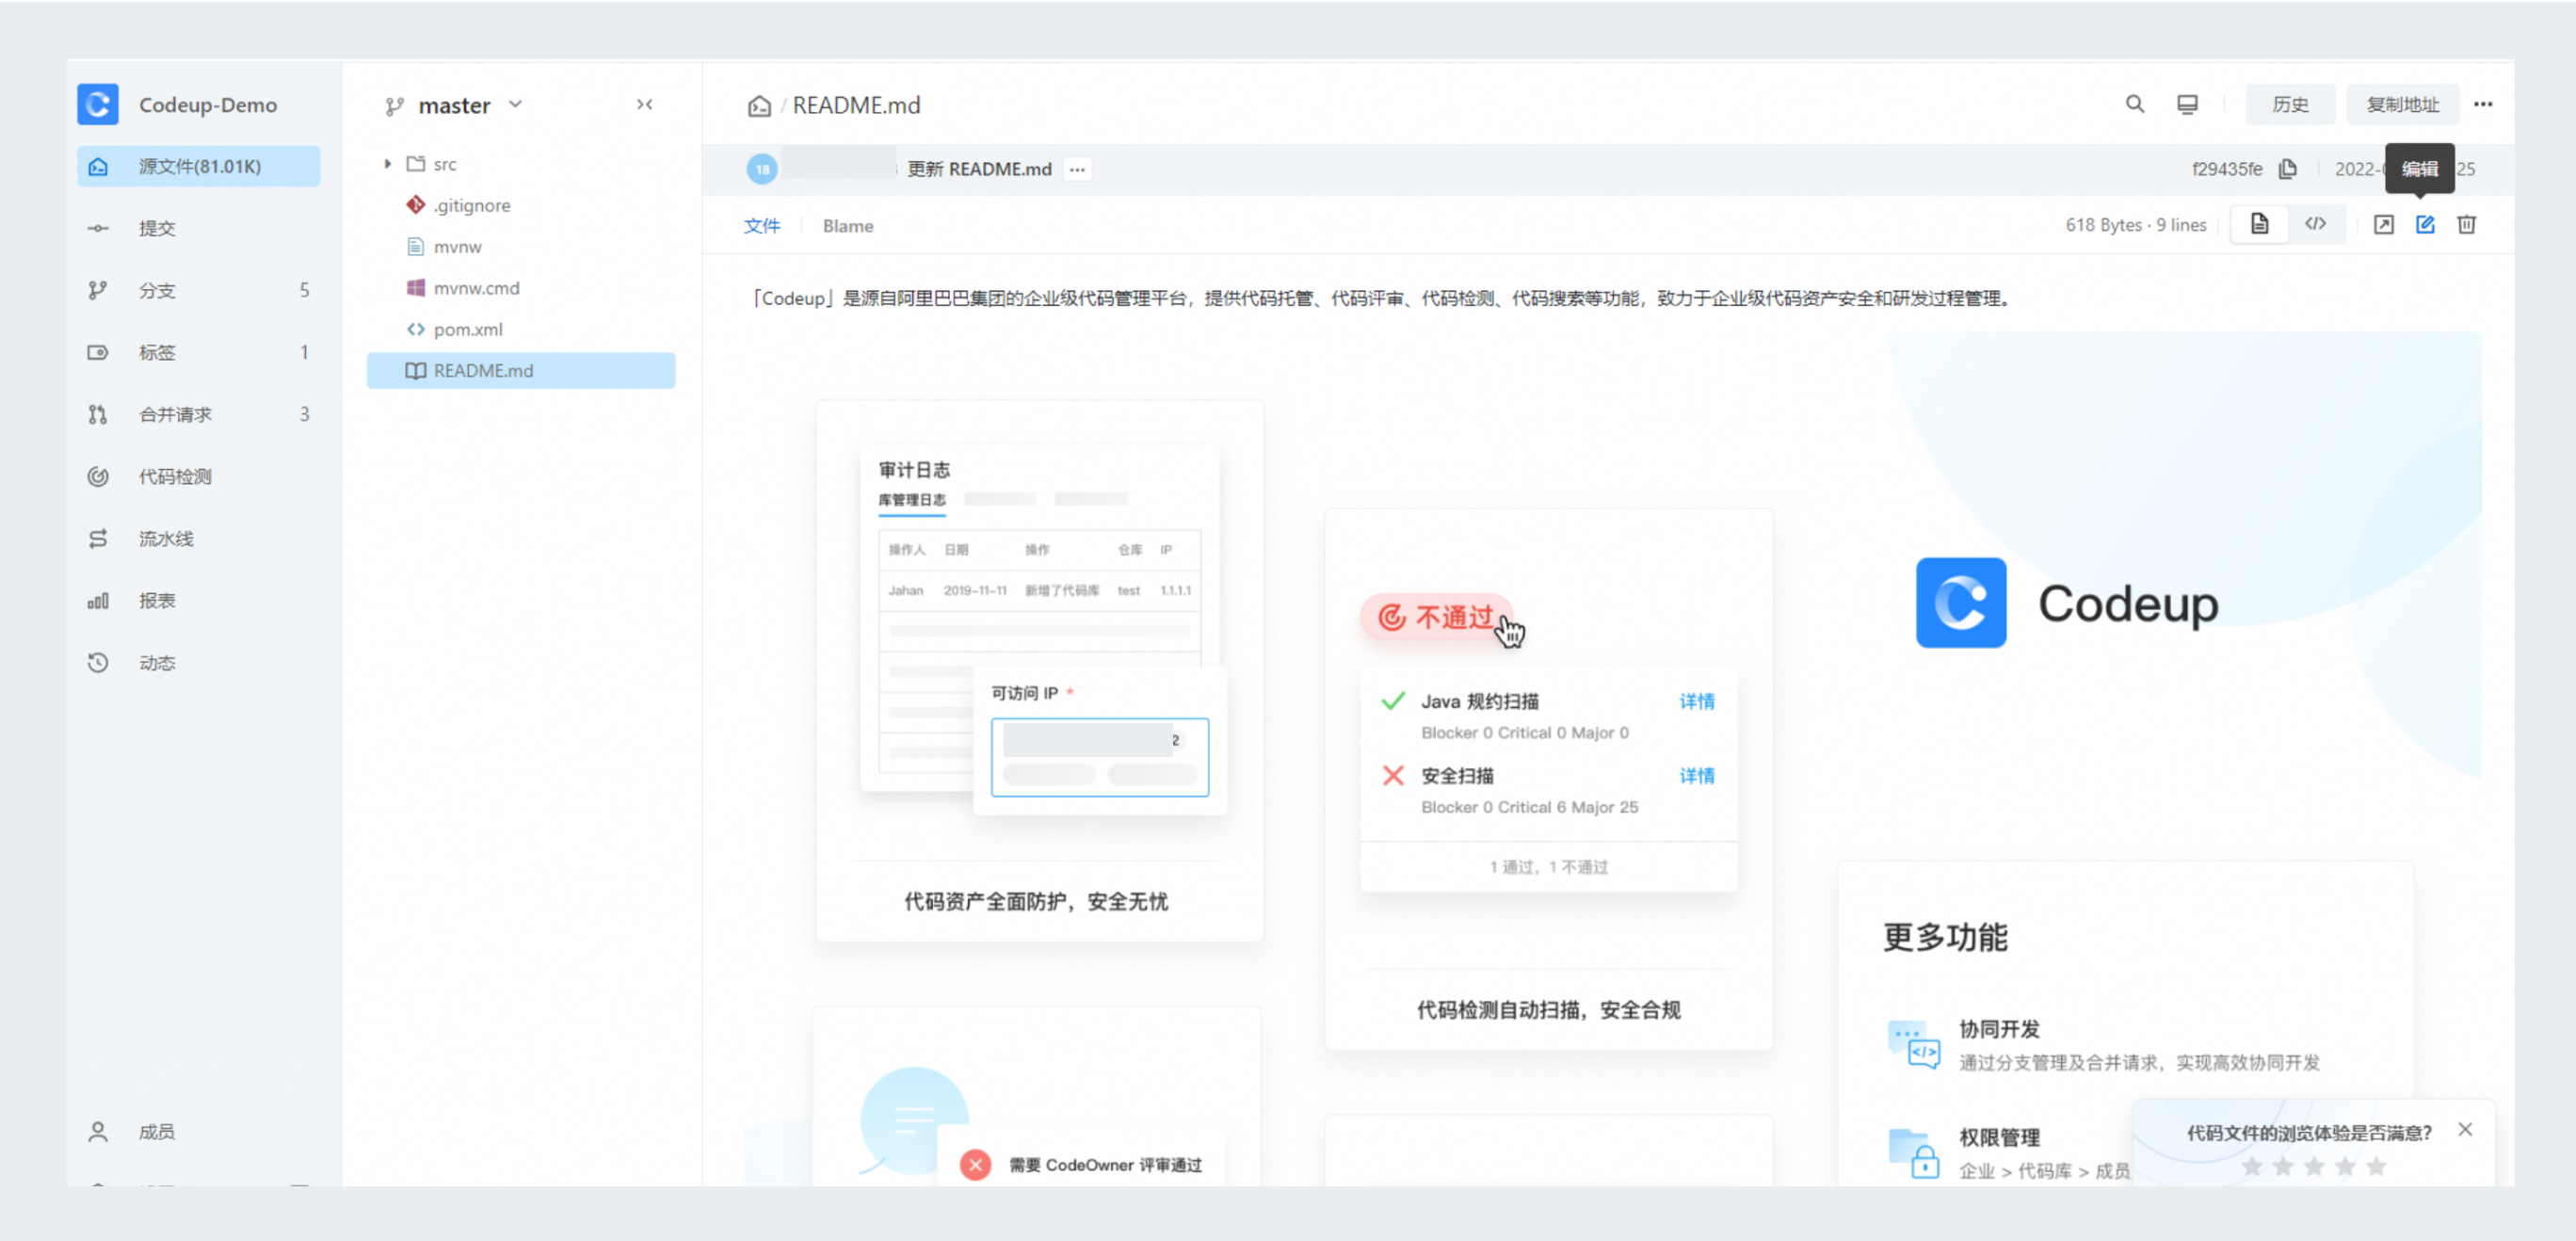
Task: Rate first star in survey
Action: 2252,1166
